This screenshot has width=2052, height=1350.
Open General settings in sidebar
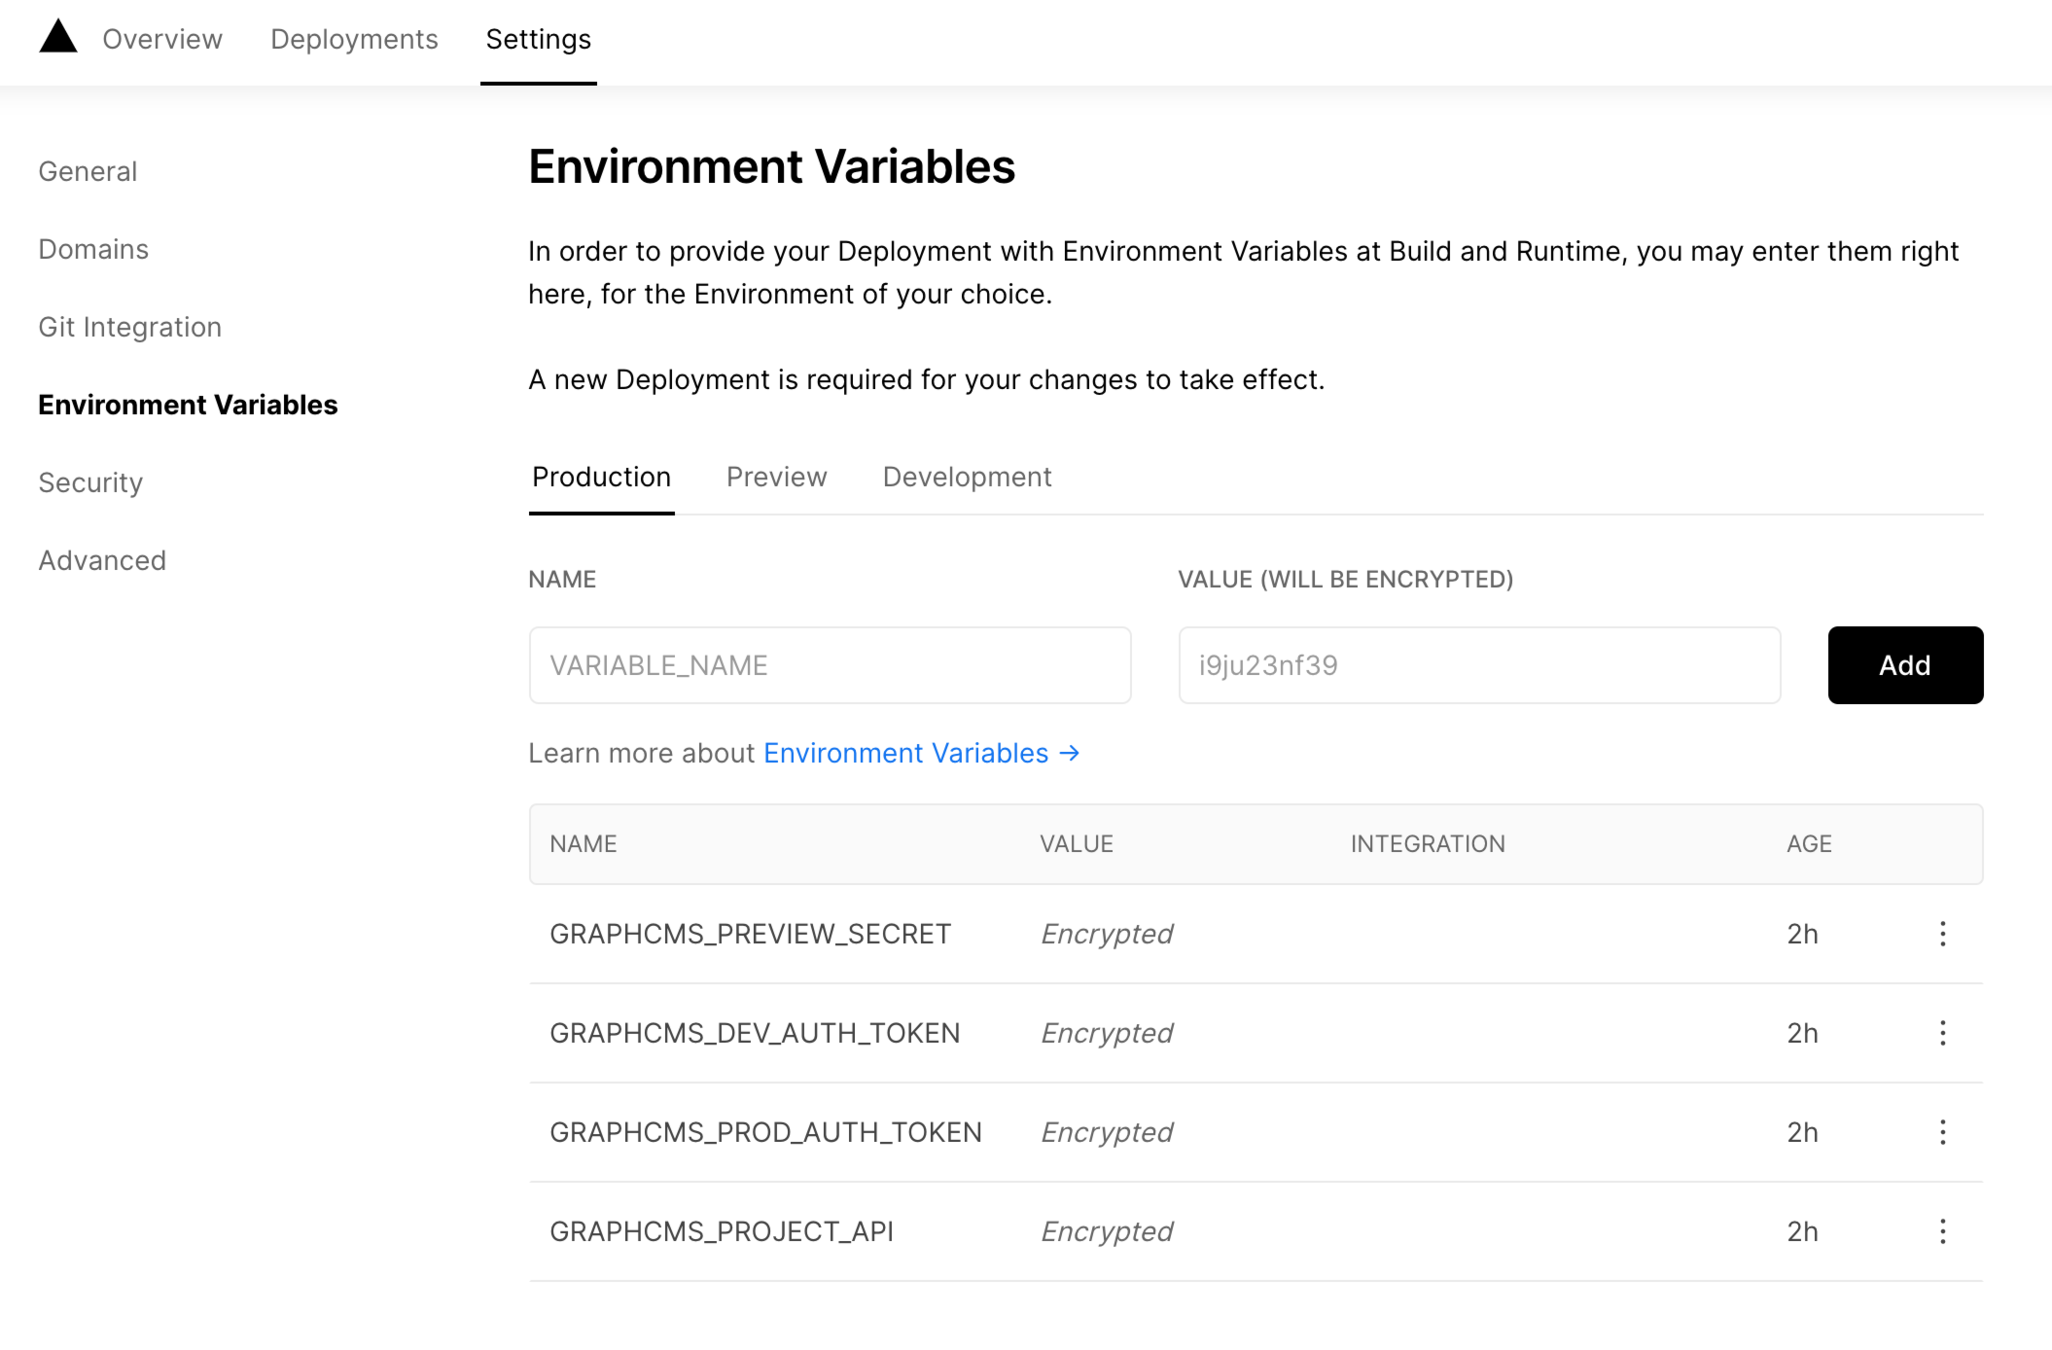tap(87, 171)
